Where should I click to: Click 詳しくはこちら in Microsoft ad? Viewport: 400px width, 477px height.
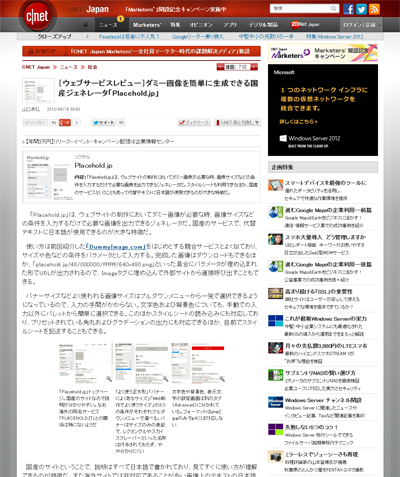(298, 122)
